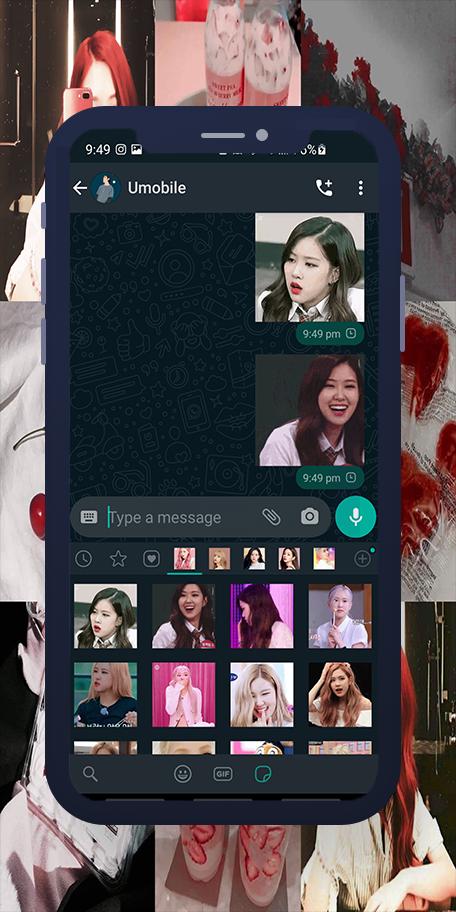The height and width of the screenshot is (912, 456).
Task: Open favorite stickers star tab
Action: [x=118, y=559]
